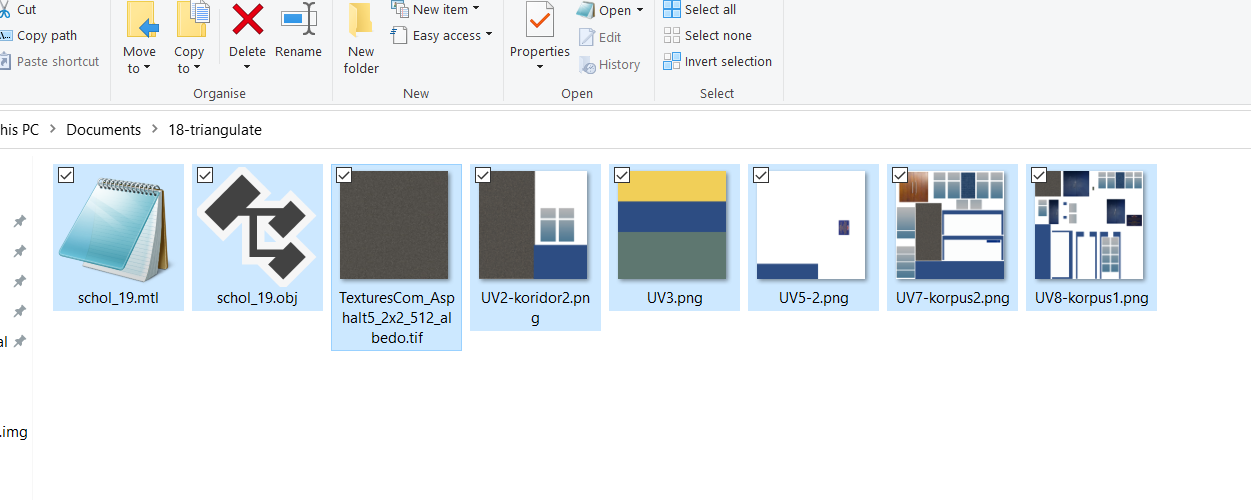Expand breadcrumb chevron after Documents

tap(154, 130)
